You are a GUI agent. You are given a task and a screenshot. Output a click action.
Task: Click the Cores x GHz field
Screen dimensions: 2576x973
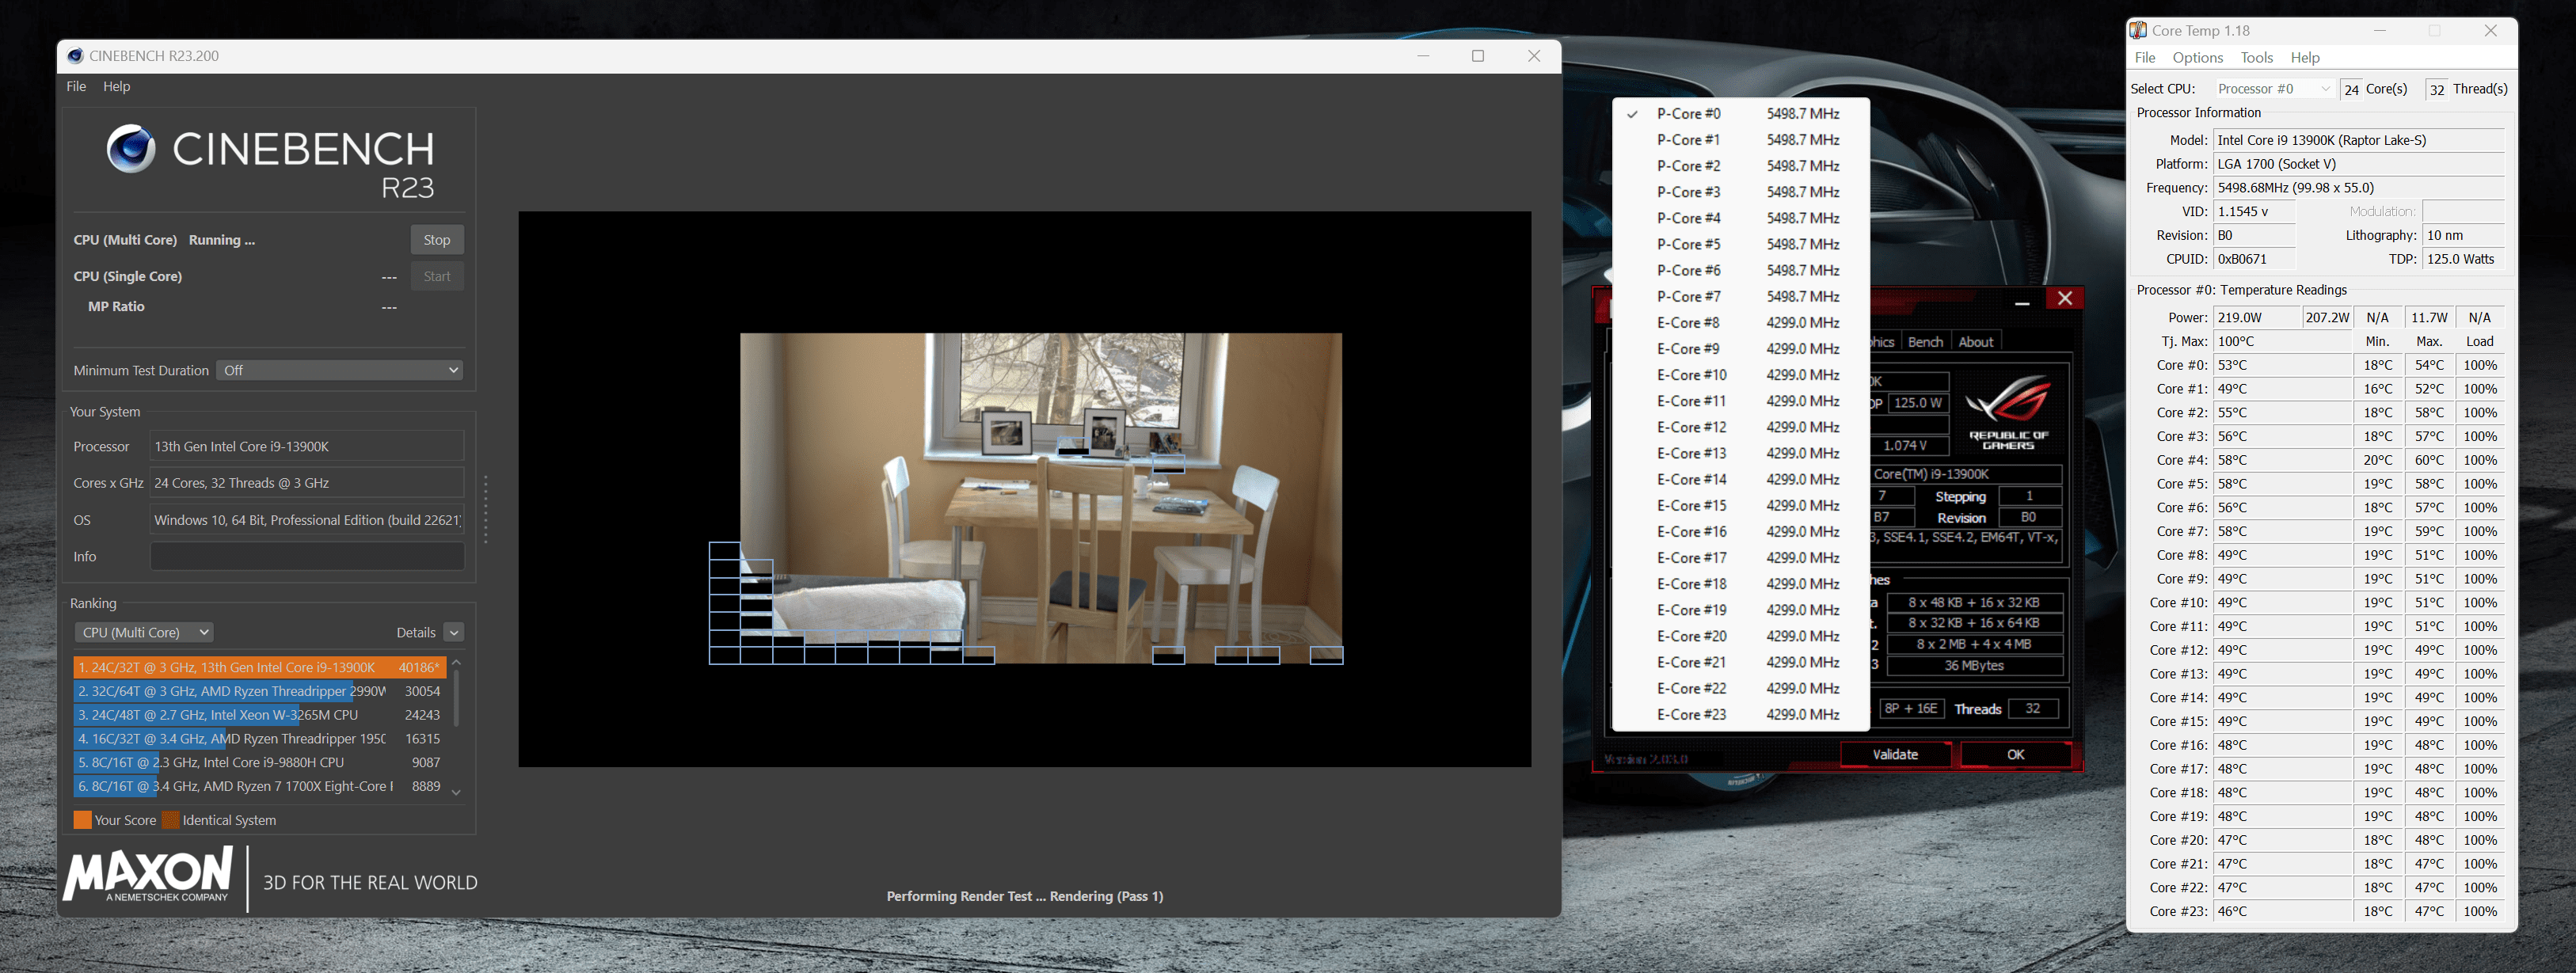pyautogui.click(x=307, y=484)
